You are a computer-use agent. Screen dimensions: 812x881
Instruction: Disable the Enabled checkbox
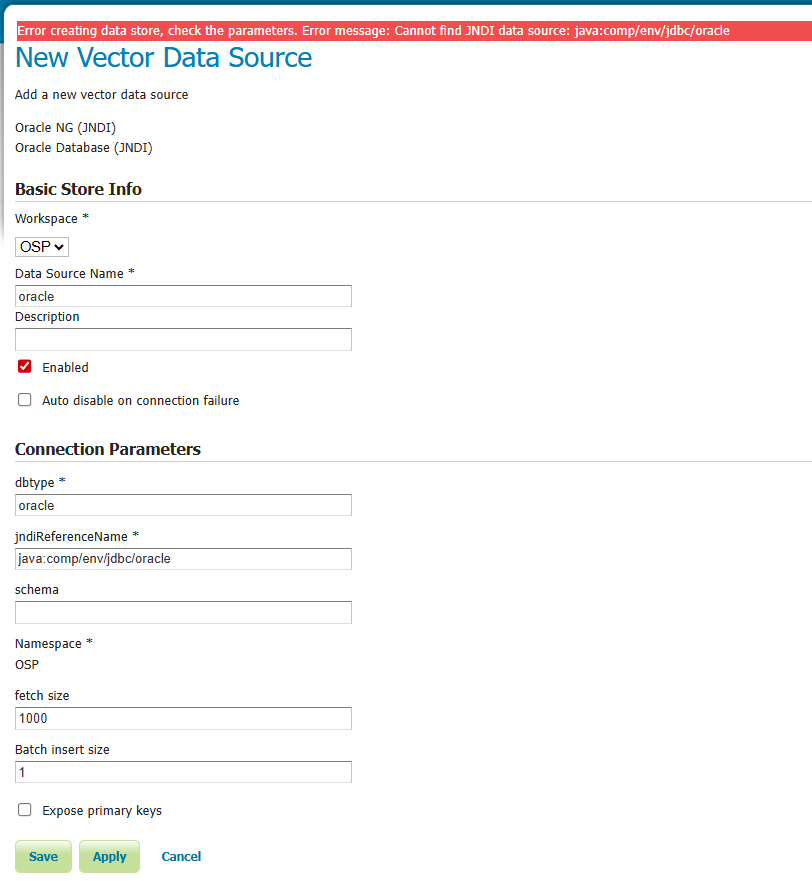tap(24, 366)
